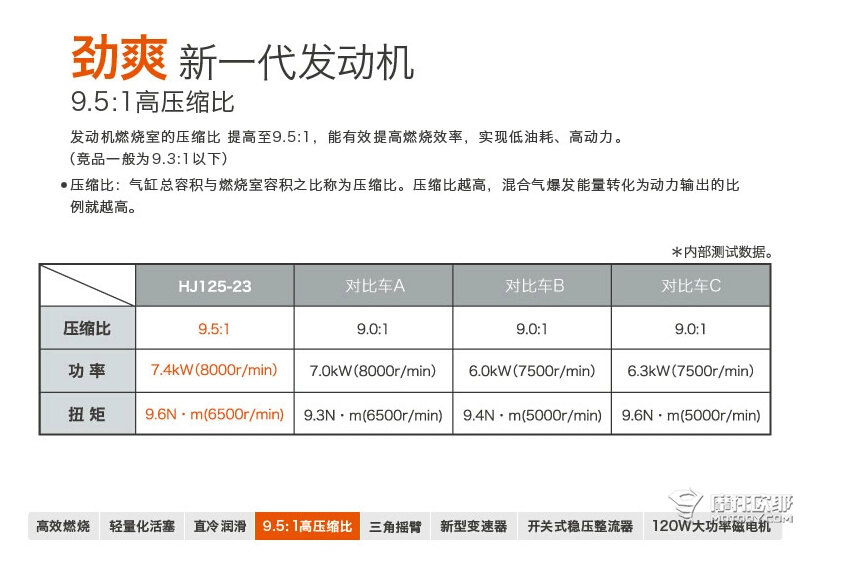Screen dimensions: 847x562
Task: Click the 9.5:1高压缩比 subtitle heading
Action: pos(152,102)
